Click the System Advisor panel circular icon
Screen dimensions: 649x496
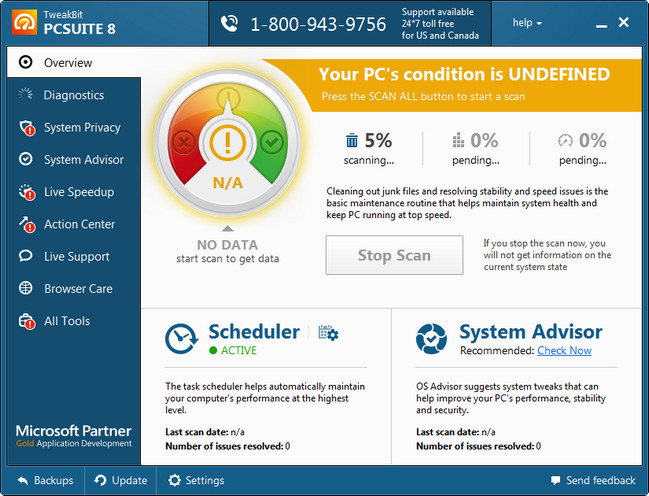(431, 339)
